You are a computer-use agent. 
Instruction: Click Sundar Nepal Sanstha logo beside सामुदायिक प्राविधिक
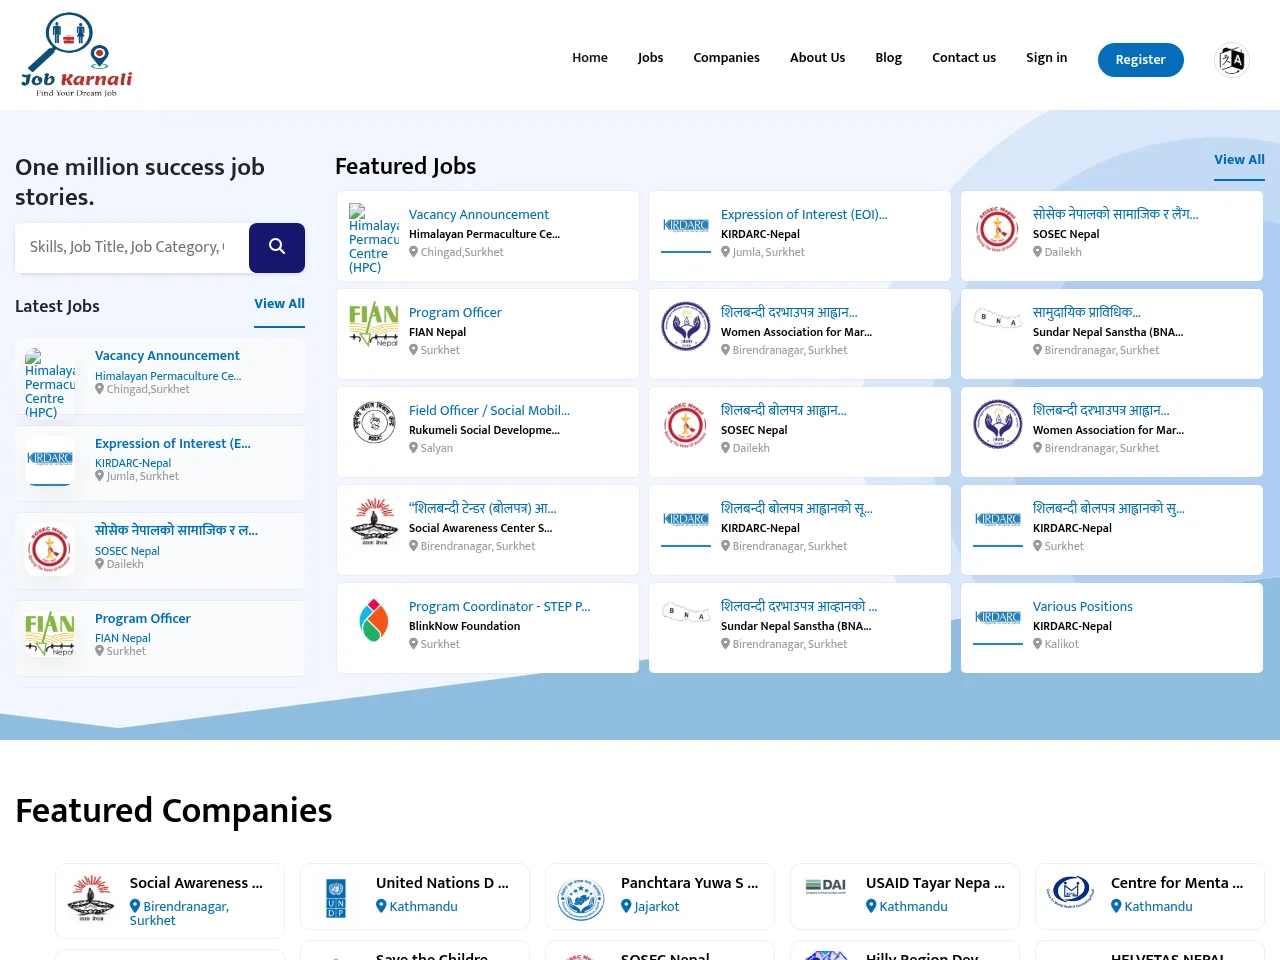point(998,319)
